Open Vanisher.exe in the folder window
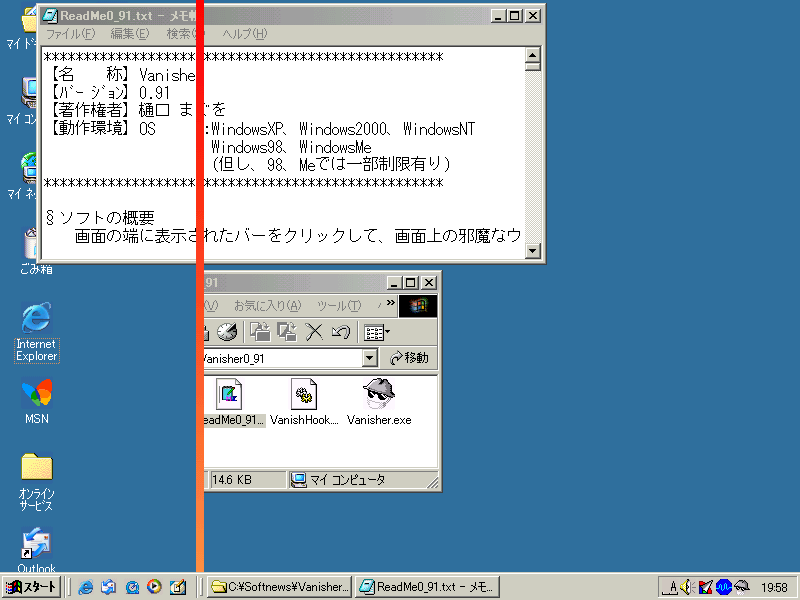The image size is (800, 600). point(379,395)
